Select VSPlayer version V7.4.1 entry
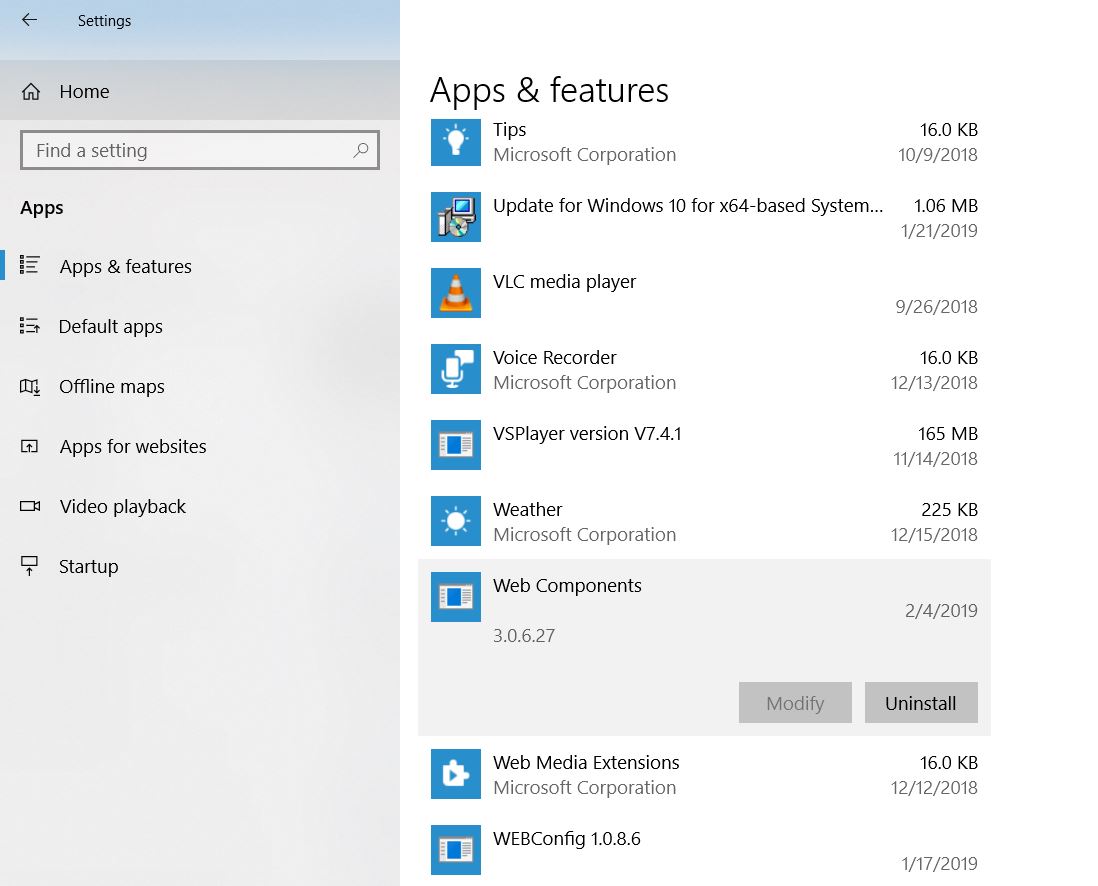Image resolution: width=1098 pixels, height=886 pixels. click(x=704, y=445)
